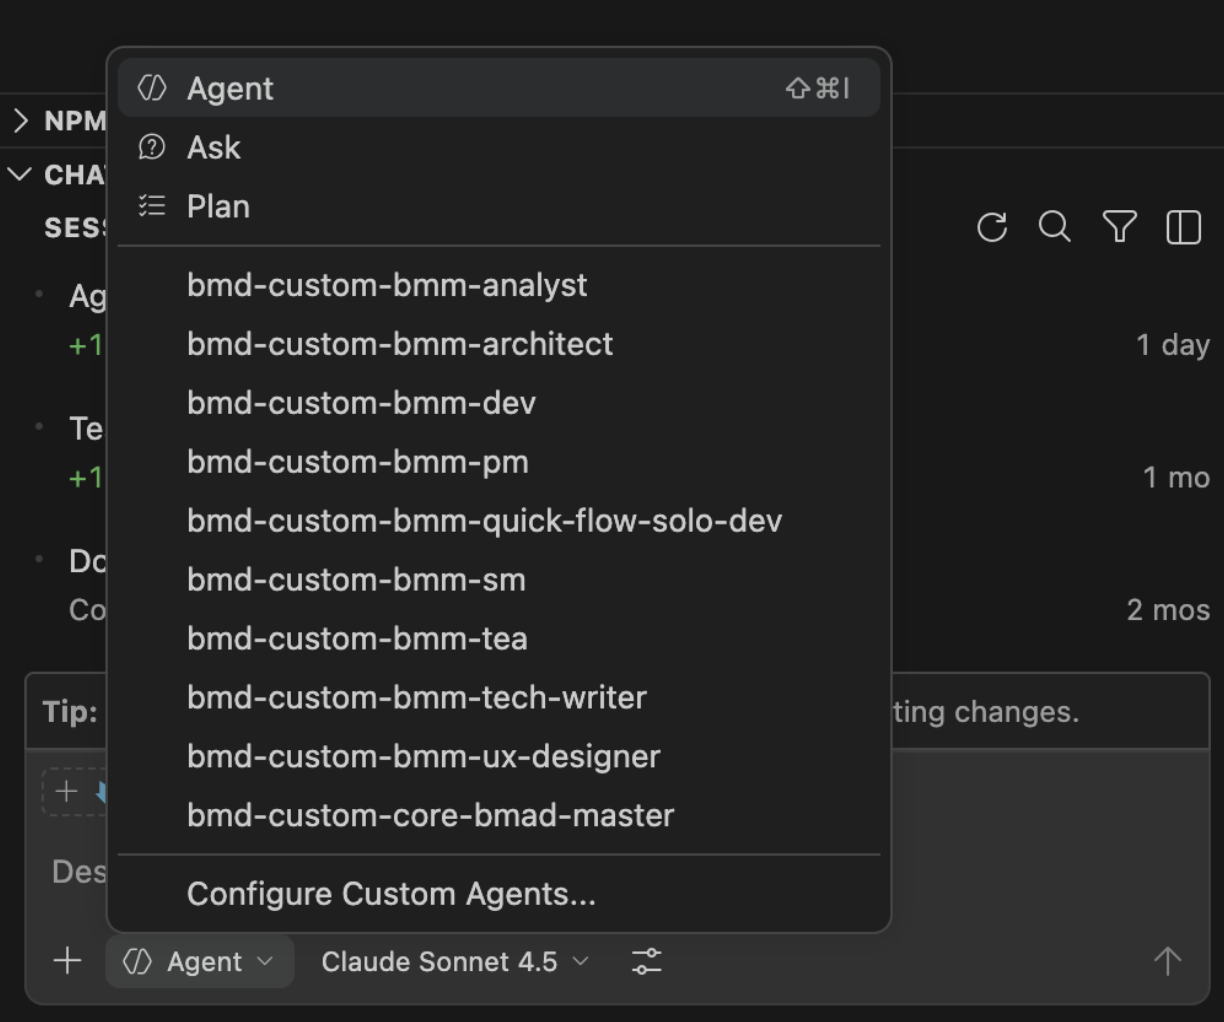Image resolution: width=1224 pixels, height=1022 pixels.
Task: Click the split panel layout icon
Action: (x=1183, y=227)
